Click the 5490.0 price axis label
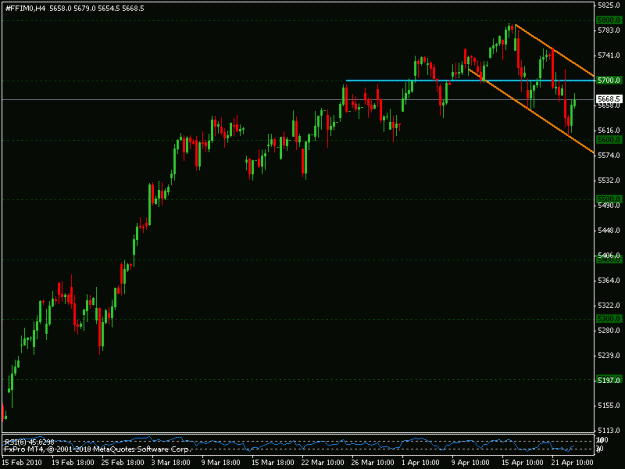 [609, 205]
